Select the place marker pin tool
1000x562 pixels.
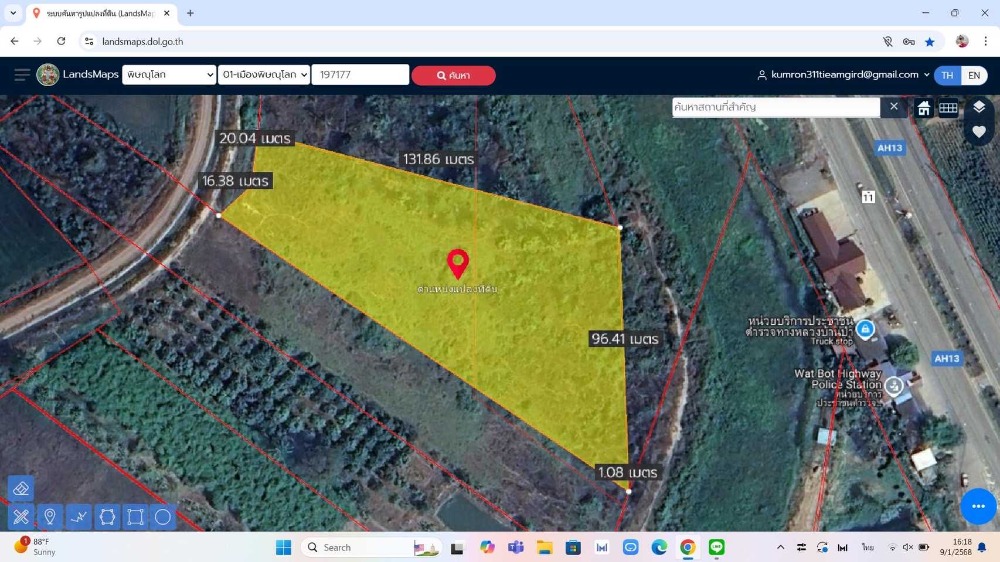tap(49, 517)
